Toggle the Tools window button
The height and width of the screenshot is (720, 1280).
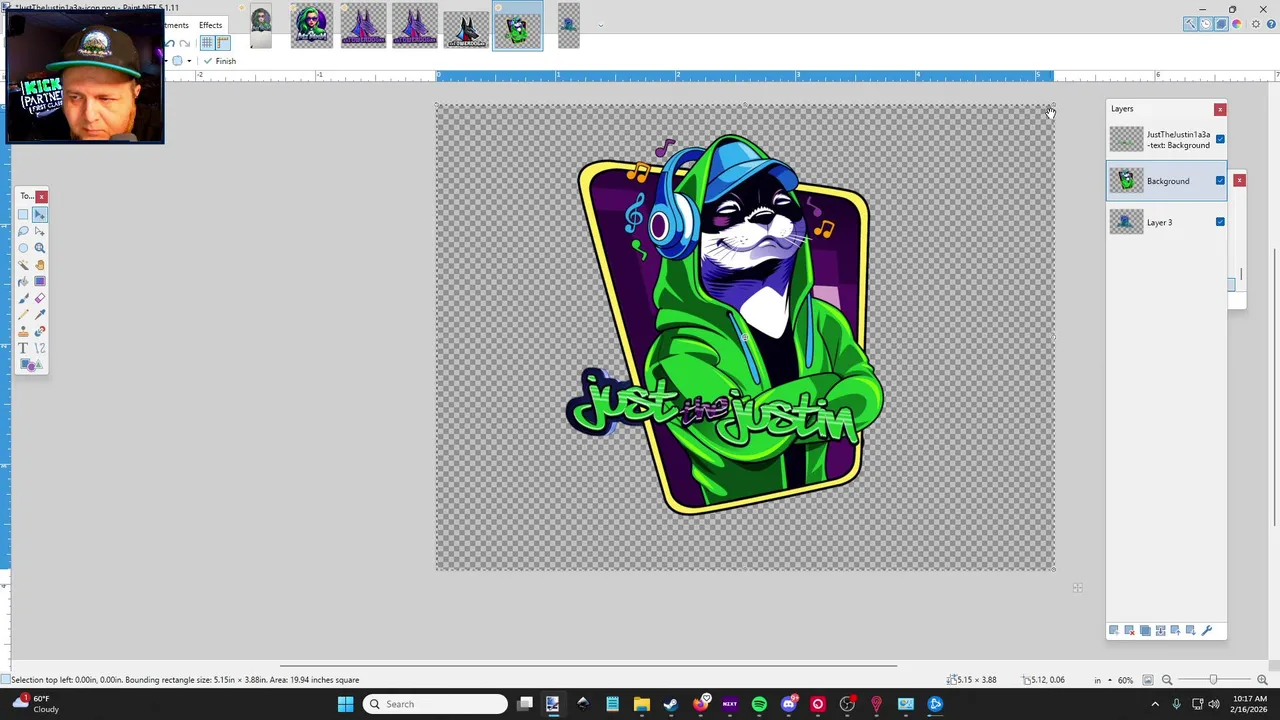(x=1190, y=24)
